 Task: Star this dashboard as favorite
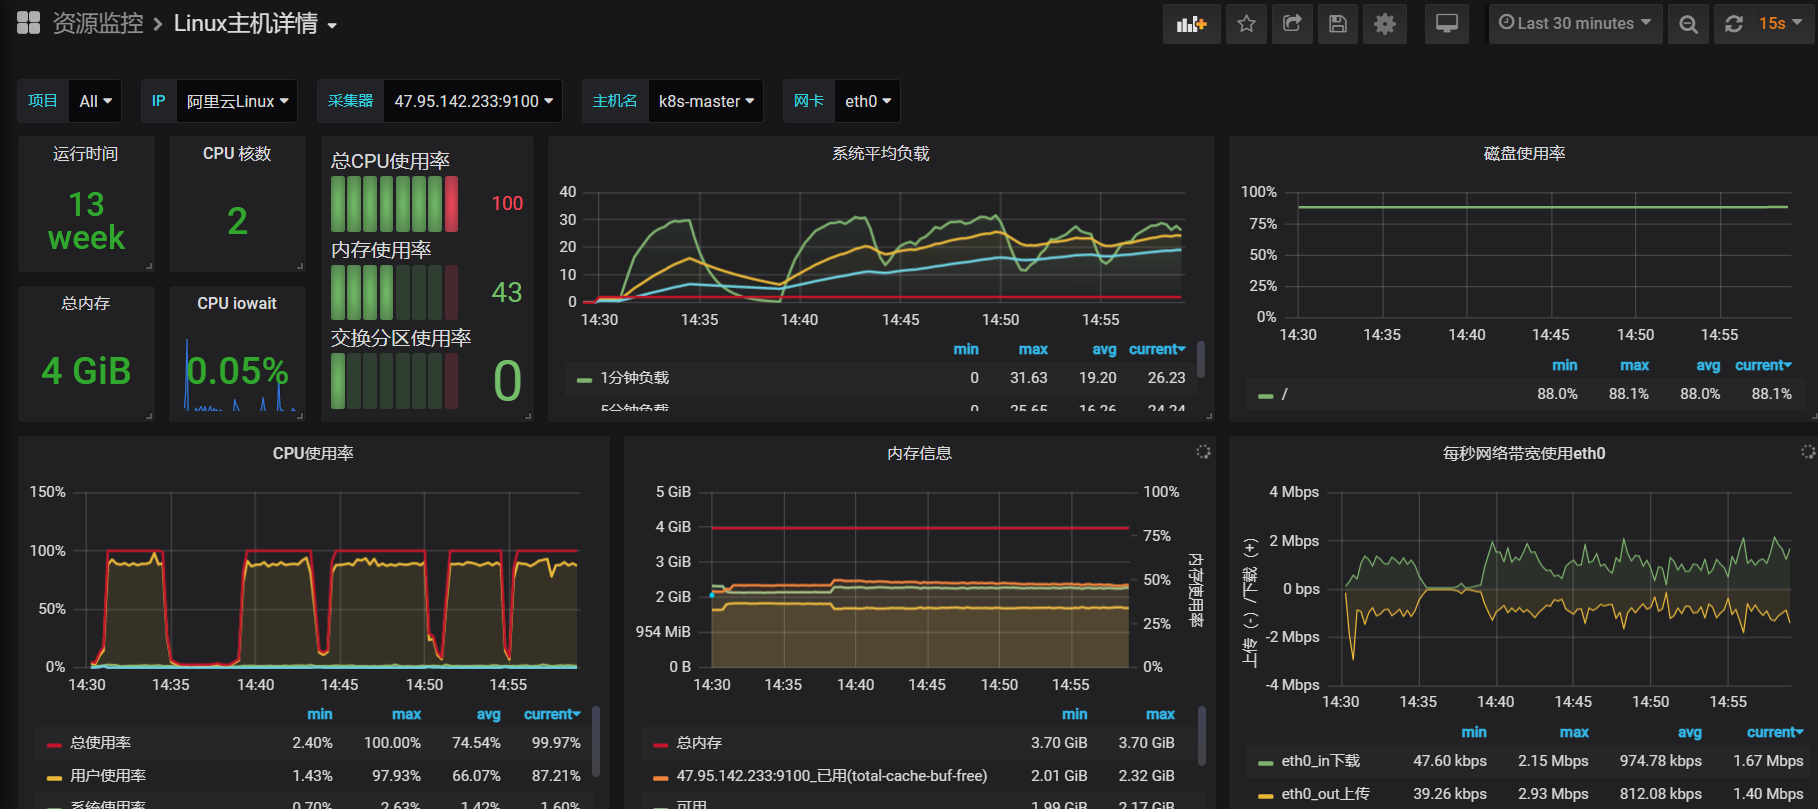[x=1246, y=24]
